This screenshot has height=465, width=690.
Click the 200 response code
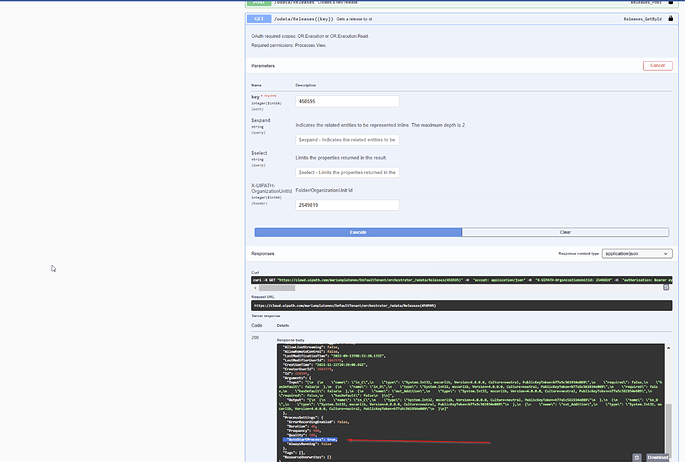[x=255, y=338]
